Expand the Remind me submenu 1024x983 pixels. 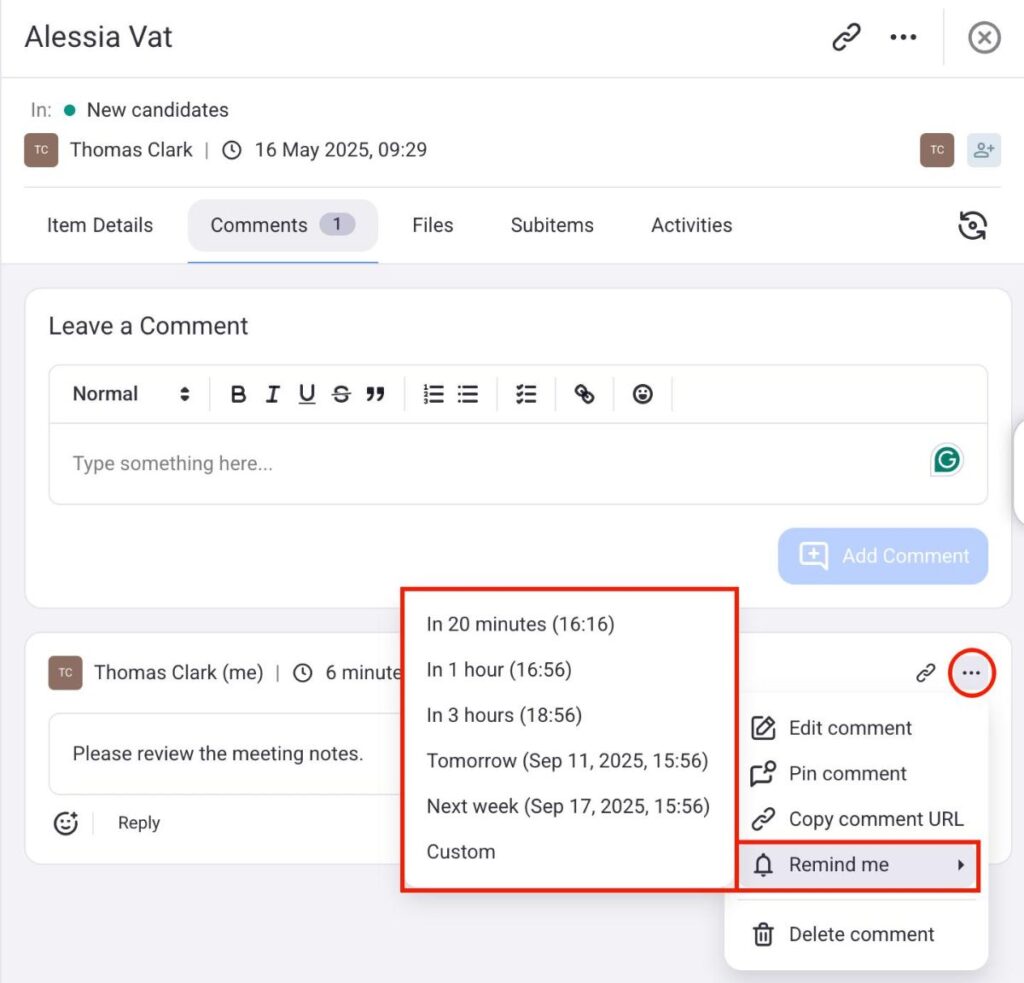coord(858,865)
